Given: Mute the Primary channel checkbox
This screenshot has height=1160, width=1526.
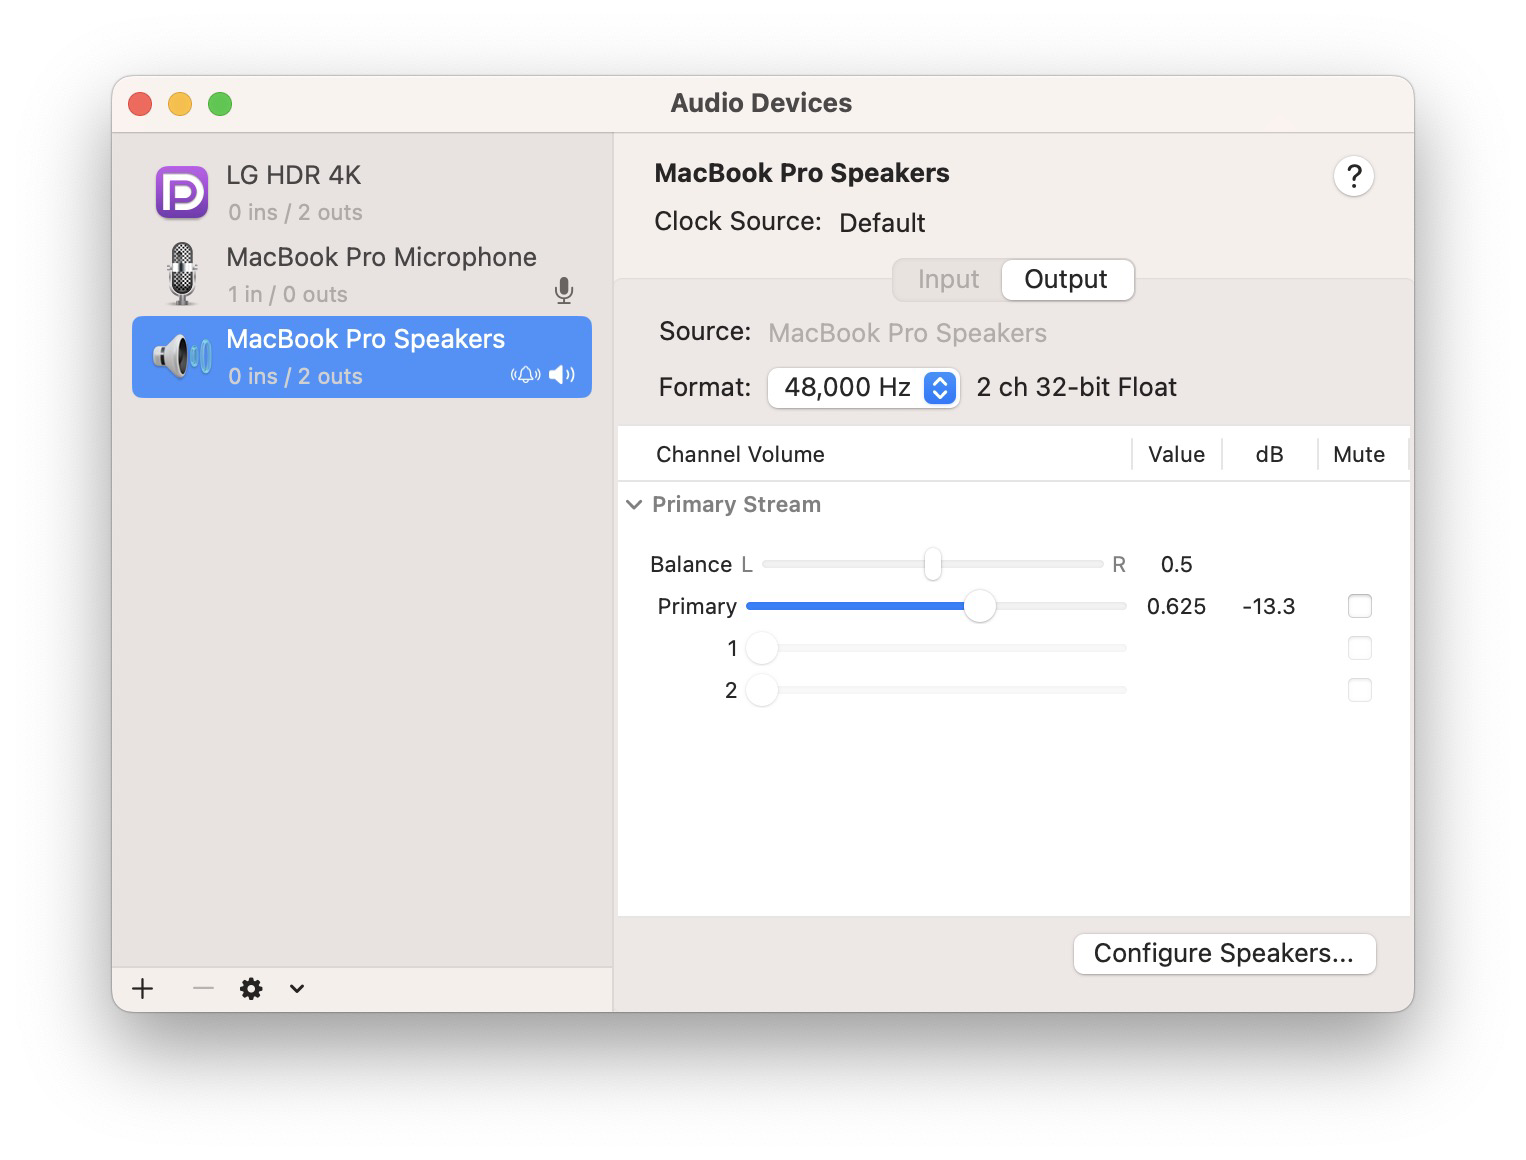Looking at the screenshot, I should click(x=1359, y=606).
